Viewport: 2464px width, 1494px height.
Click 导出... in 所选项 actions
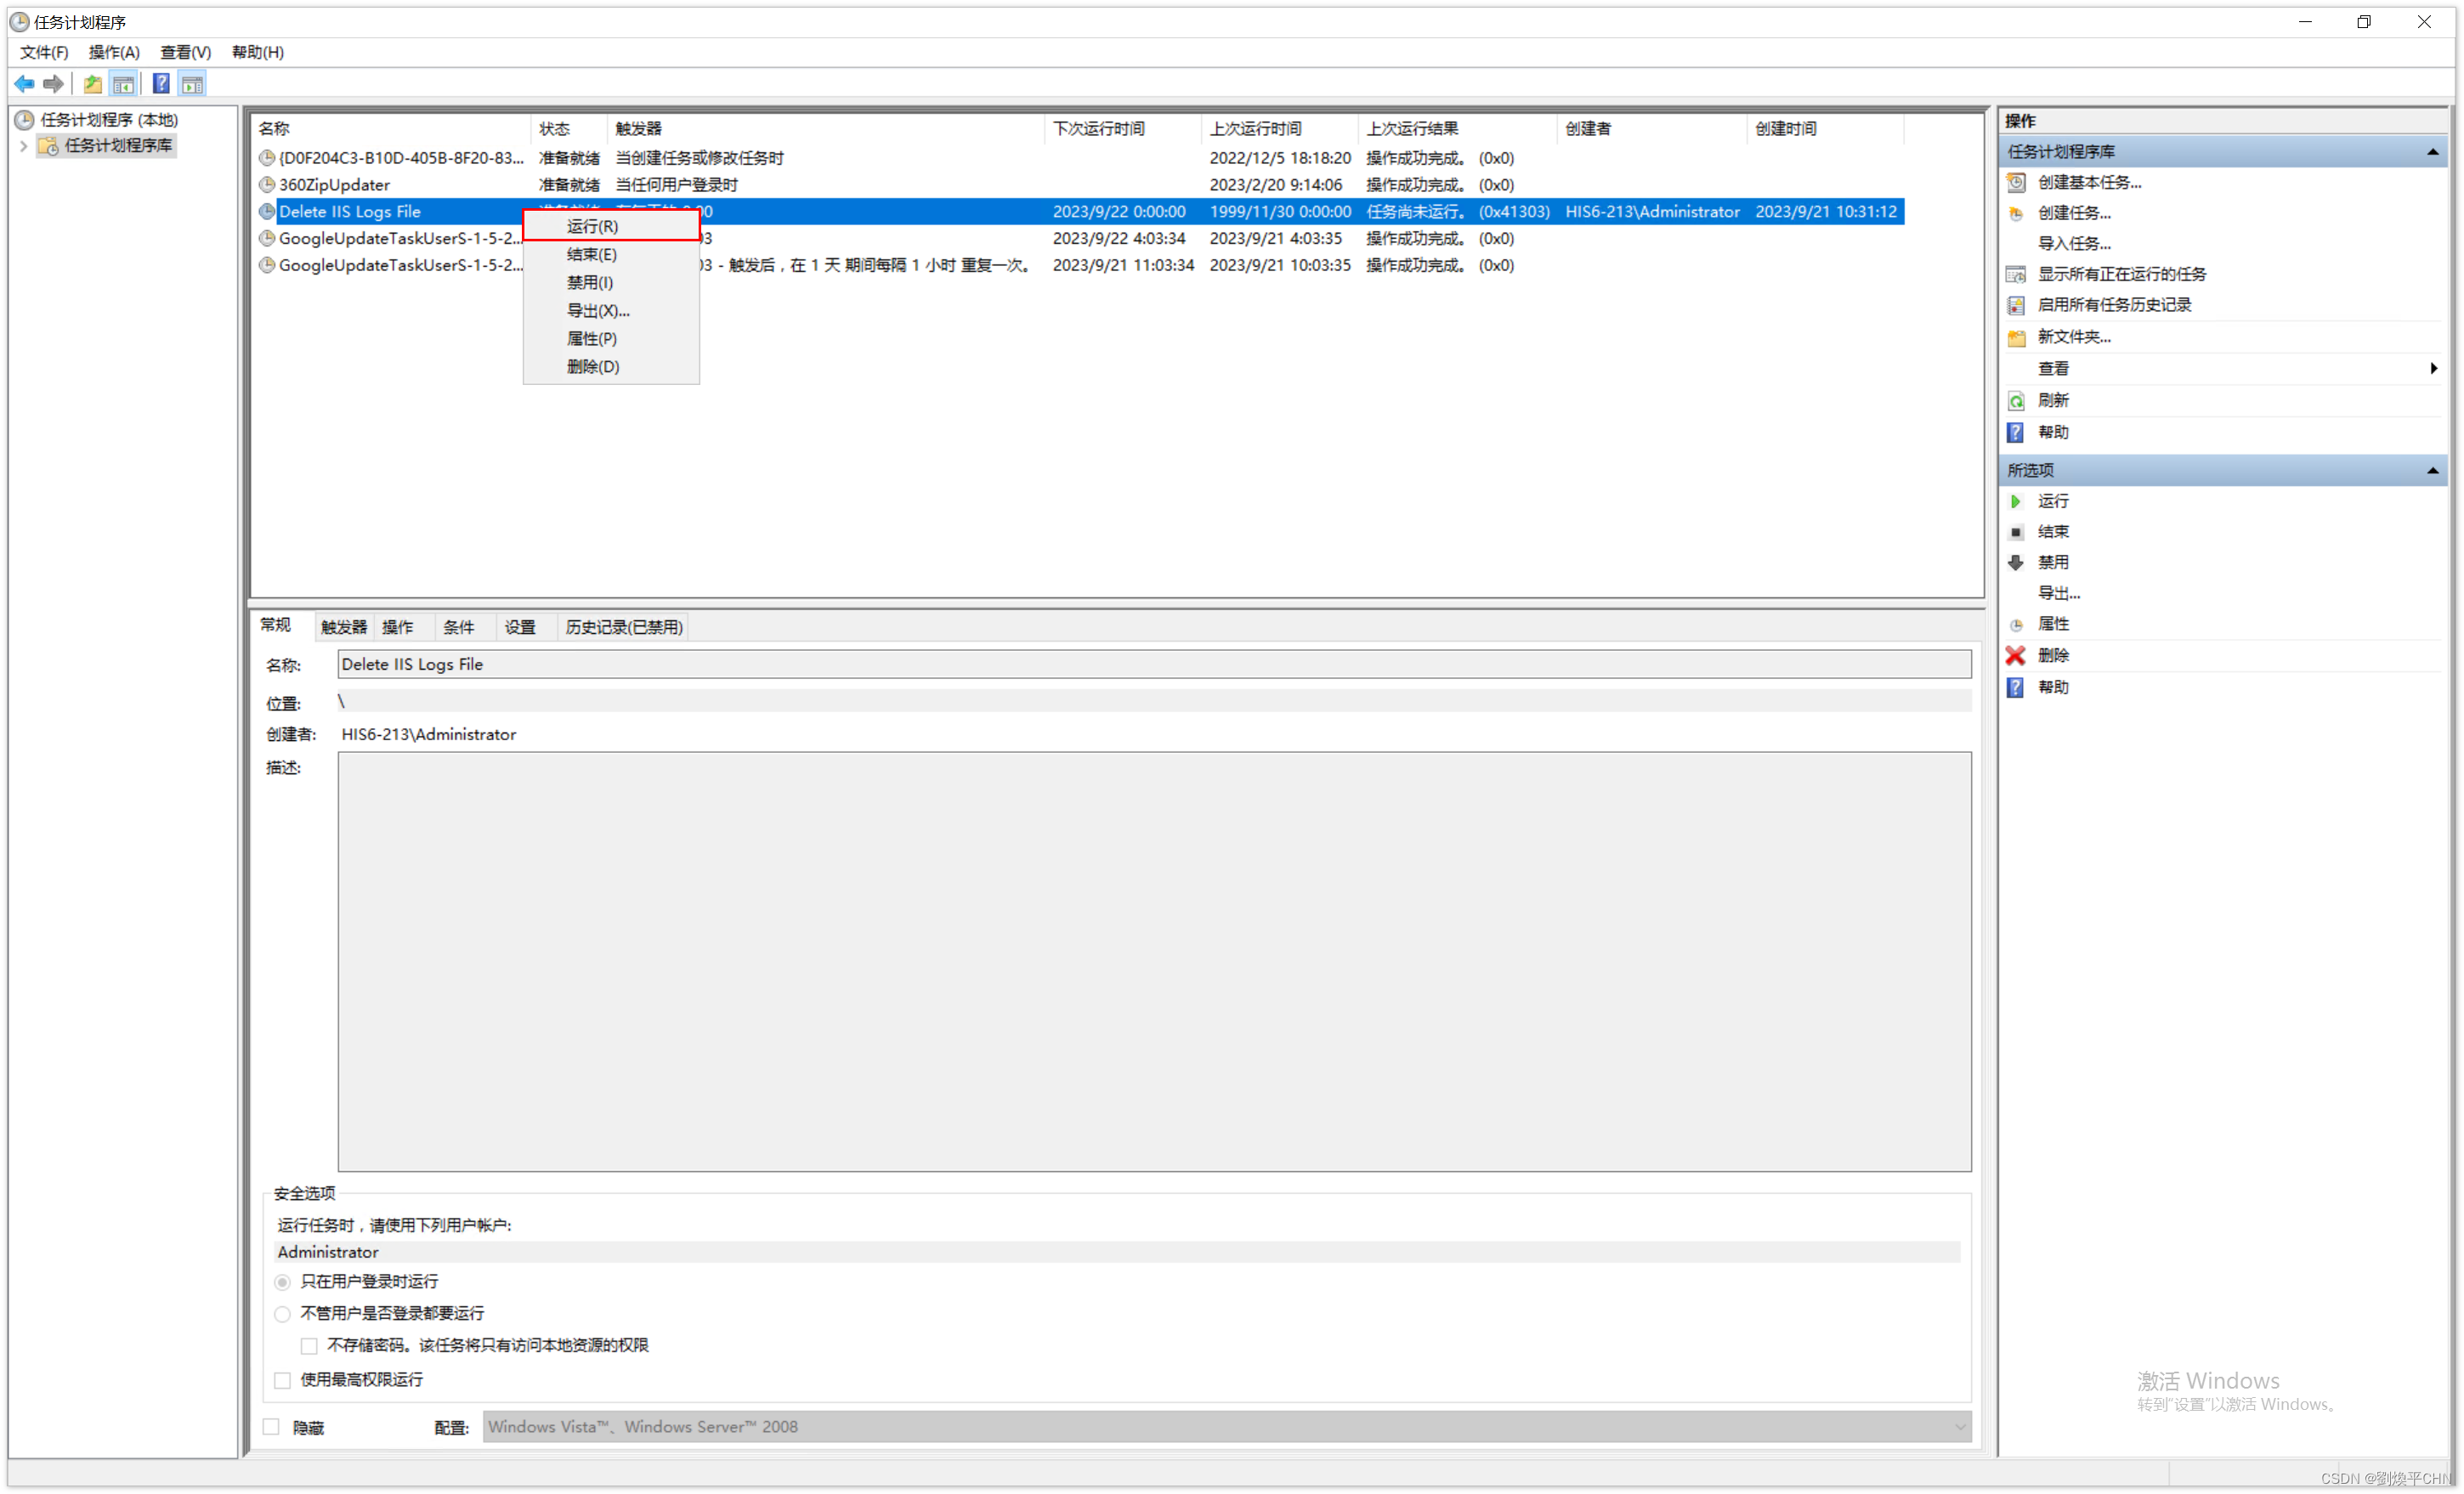[x=2059, y=594]
